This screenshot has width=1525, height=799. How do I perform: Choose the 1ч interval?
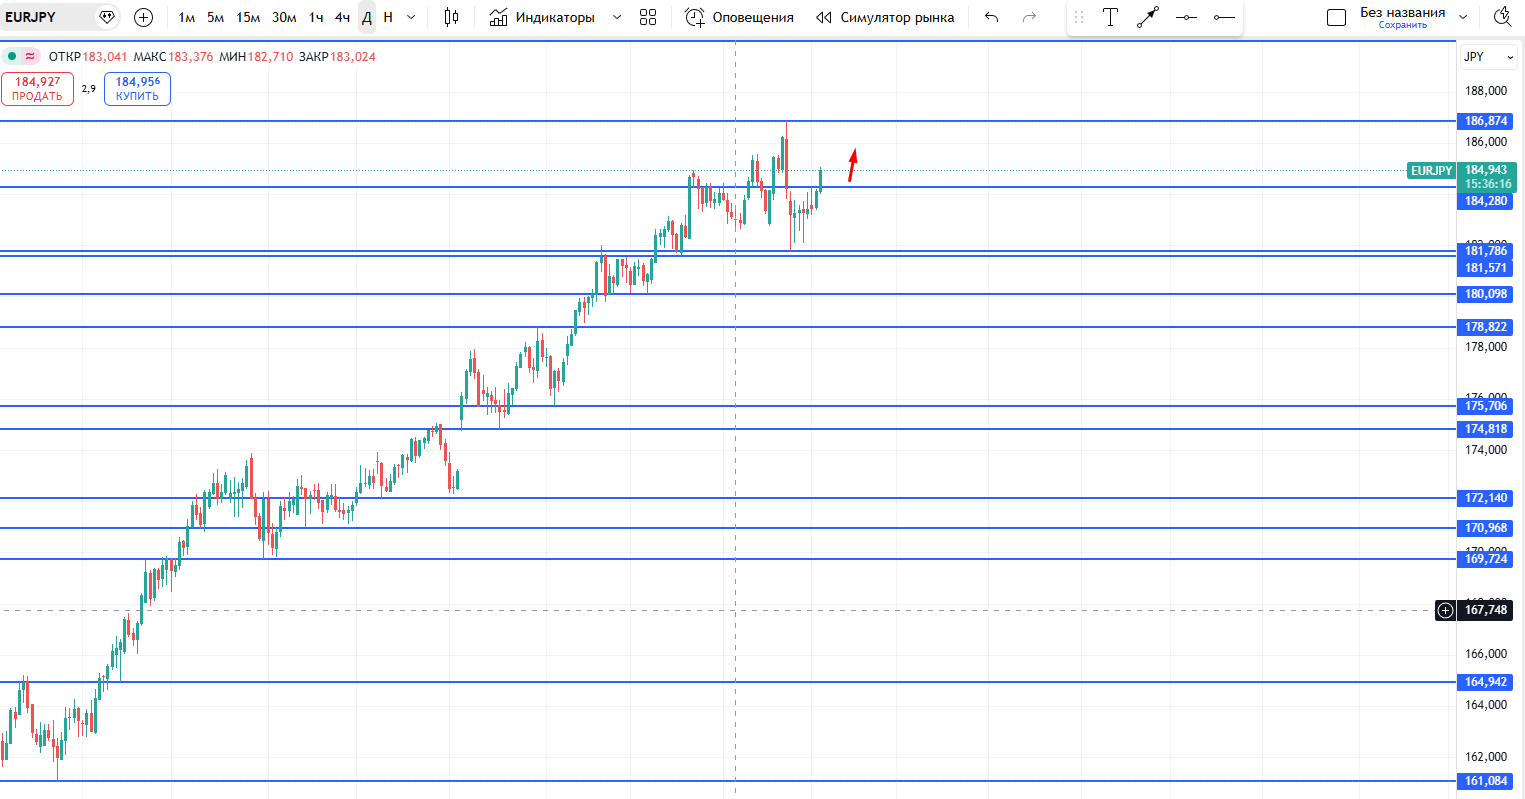coord(316,17)
